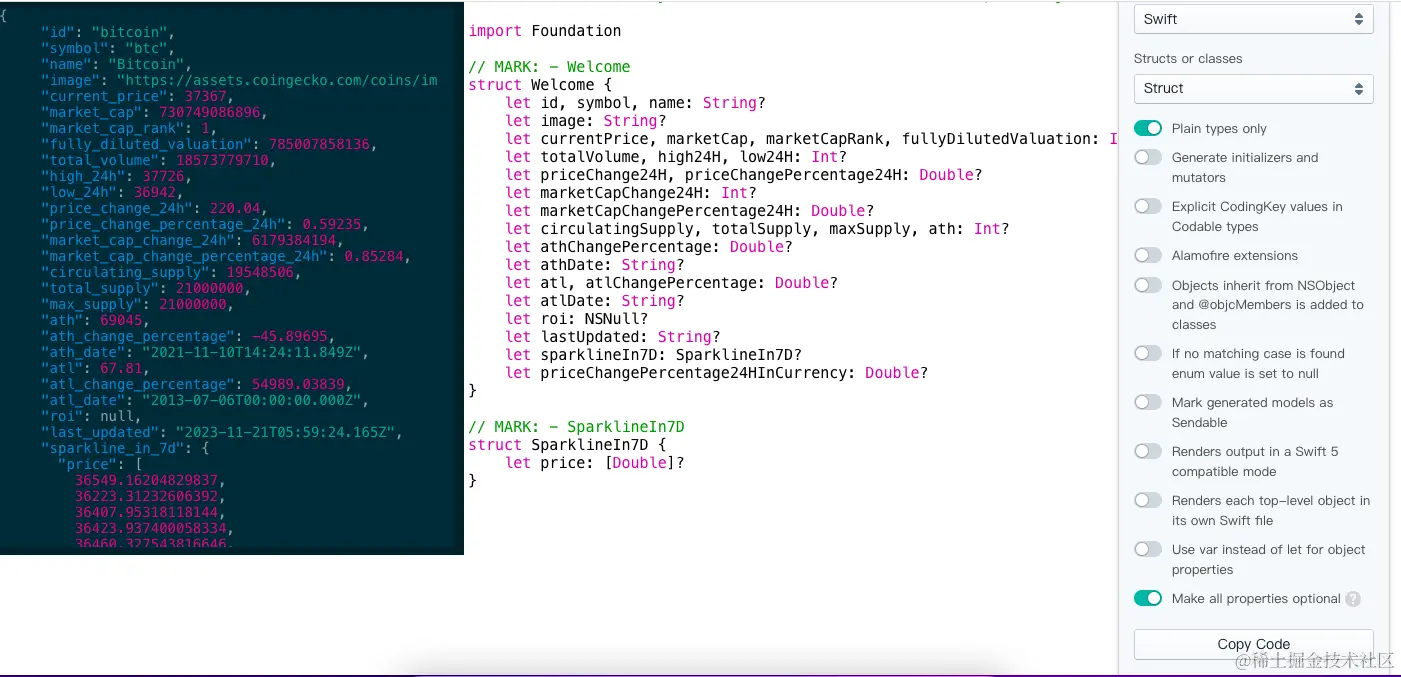Enable Objects inherit from NSObject toggle
The height and width of the screenshot is (677, 1401).
1148,285
